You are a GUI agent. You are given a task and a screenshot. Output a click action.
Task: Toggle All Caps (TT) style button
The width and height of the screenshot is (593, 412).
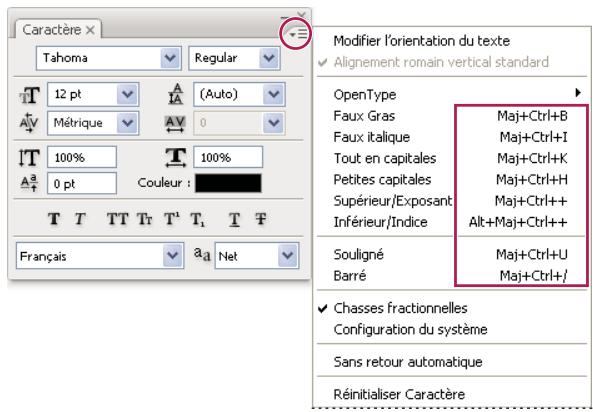click(118, 219)
